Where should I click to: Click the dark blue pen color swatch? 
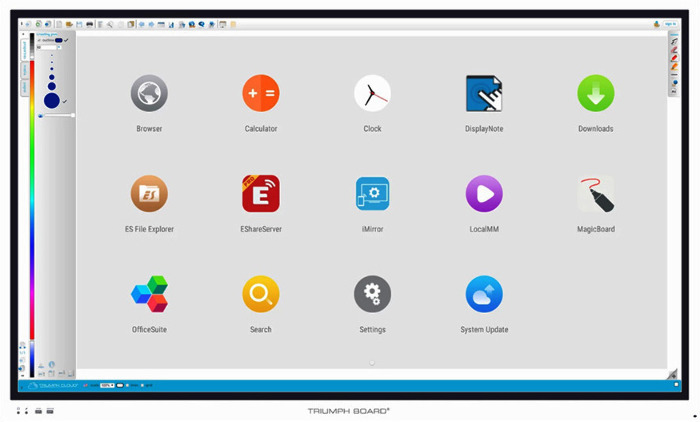coord(58,40)
